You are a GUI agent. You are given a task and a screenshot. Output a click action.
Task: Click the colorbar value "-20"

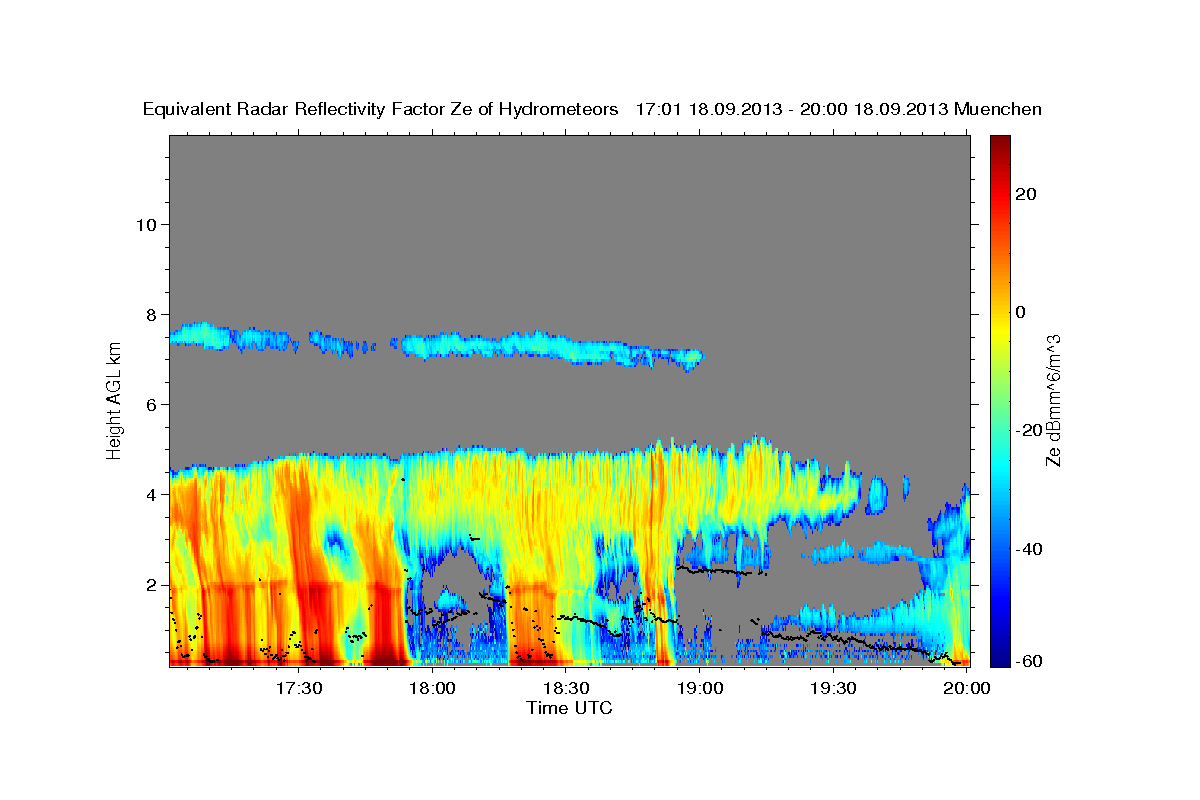click(x=1030, y=430)
